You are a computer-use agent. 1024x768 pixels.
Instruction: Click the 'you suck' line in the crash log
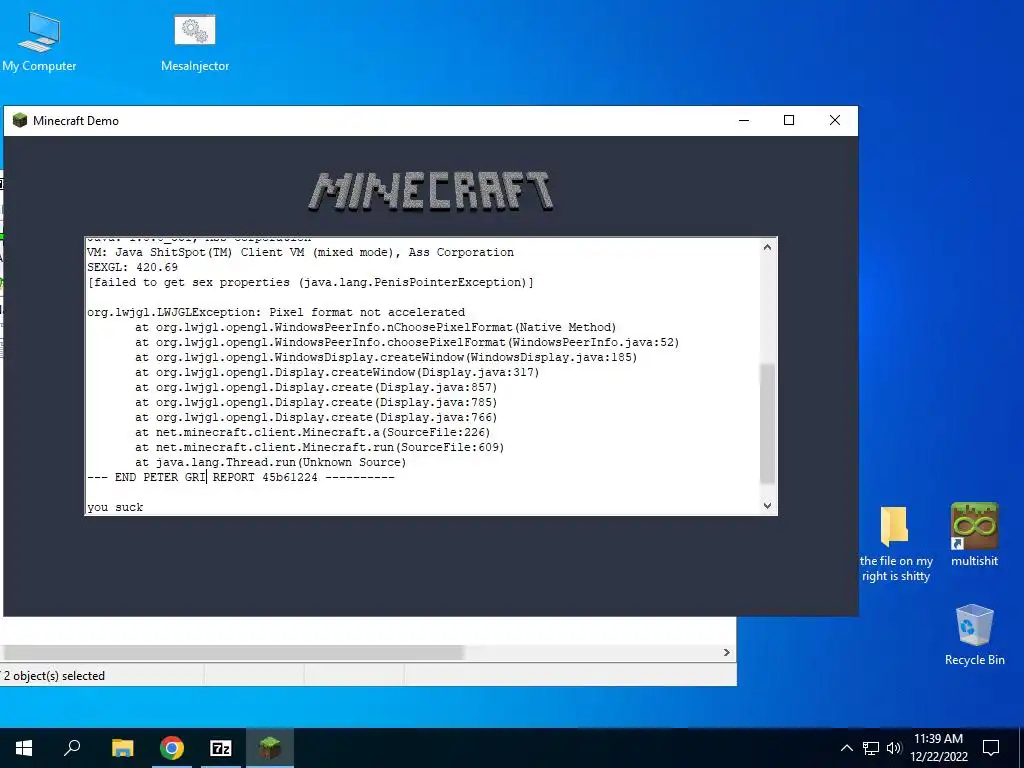[x=115, y=507]
